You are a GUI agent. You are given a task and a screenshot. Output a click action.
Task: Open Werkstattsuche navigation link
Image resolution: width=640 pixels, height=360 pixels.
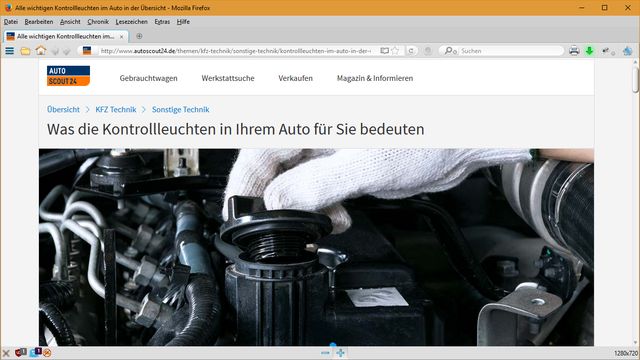pyautogui.click(x=228, y=78)
